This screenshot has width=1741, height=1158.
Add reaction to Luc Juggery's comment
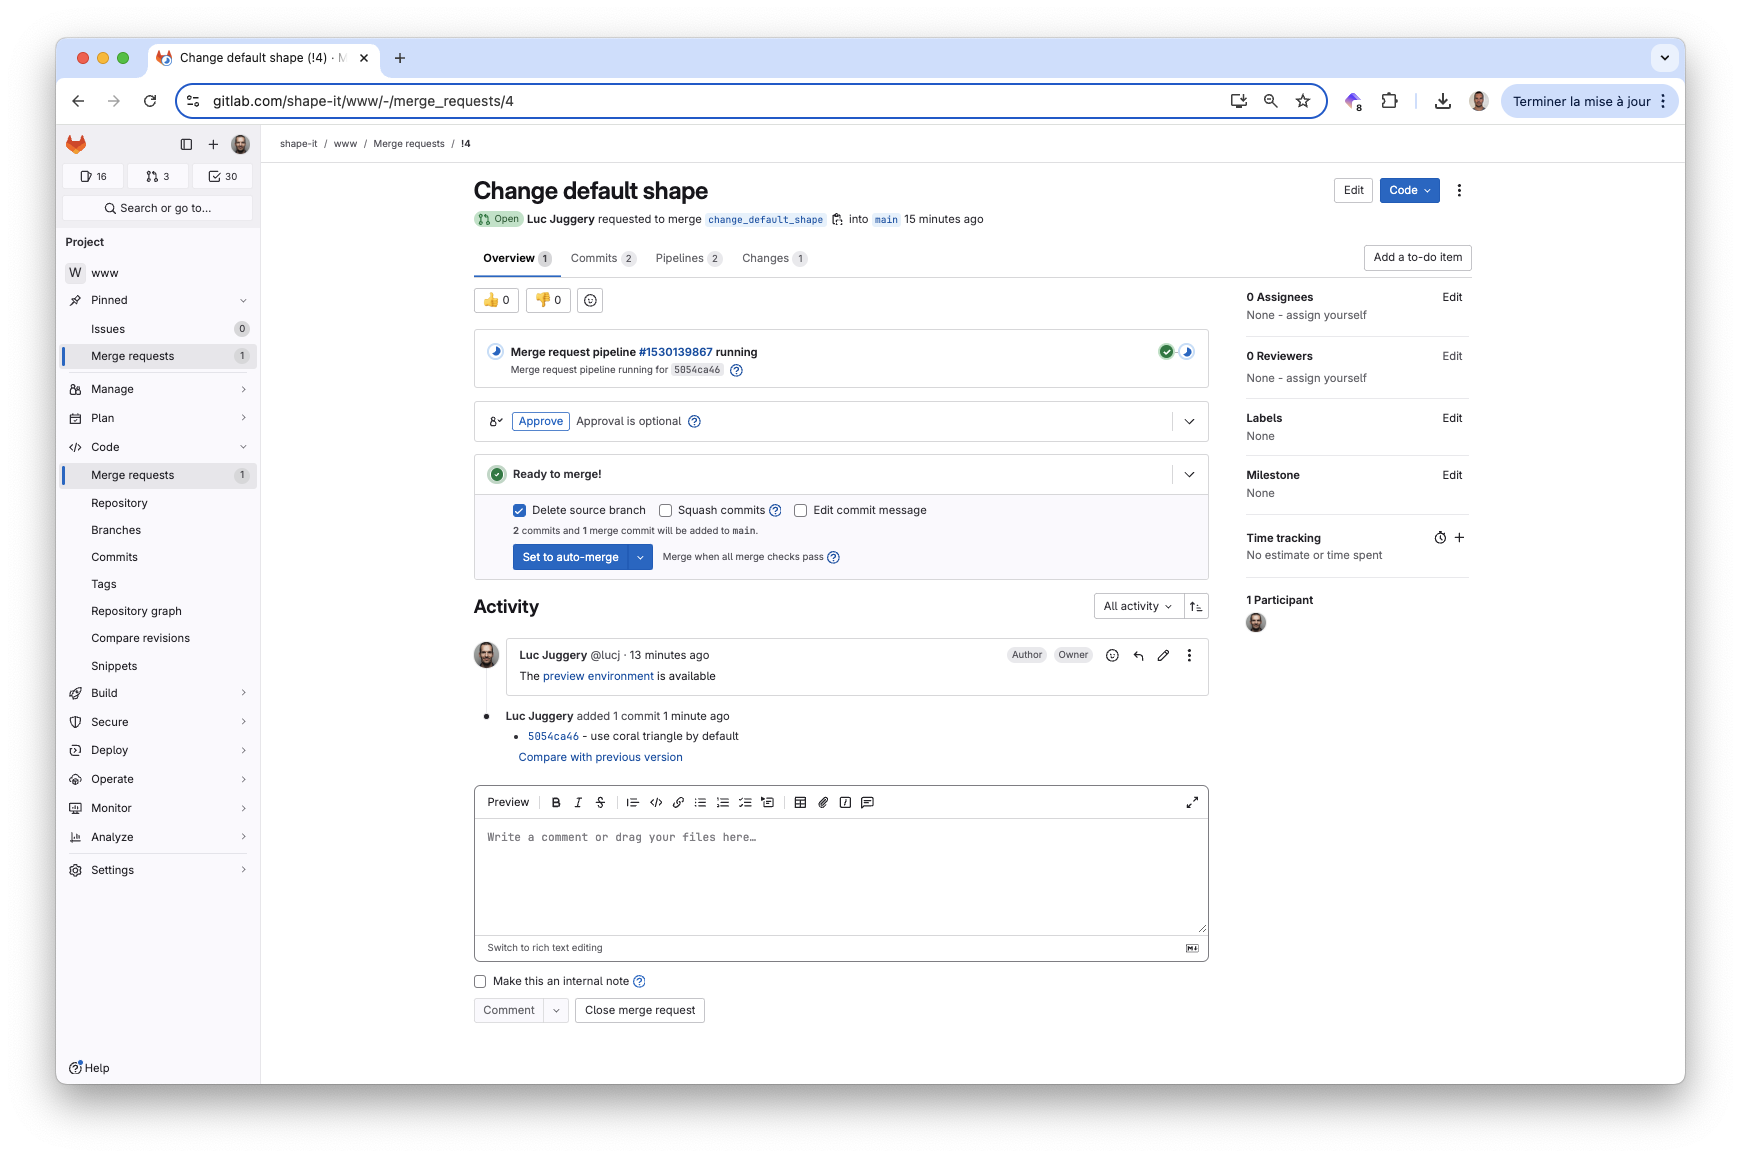1112,655
